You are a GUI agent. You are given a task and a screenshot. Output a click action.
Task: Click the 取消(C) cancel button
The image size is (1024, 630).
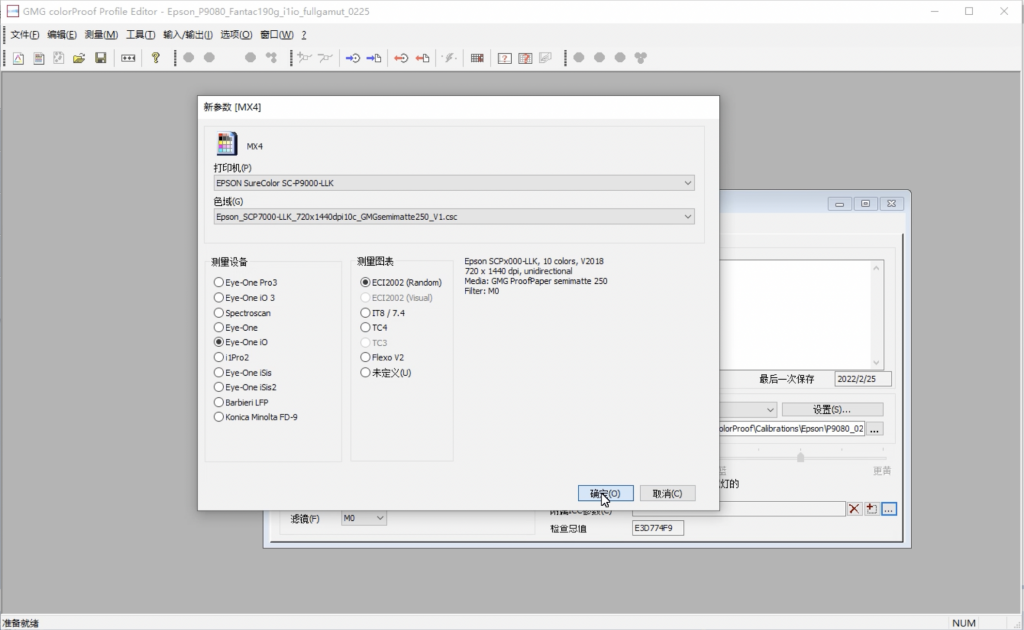click(667, 494)
